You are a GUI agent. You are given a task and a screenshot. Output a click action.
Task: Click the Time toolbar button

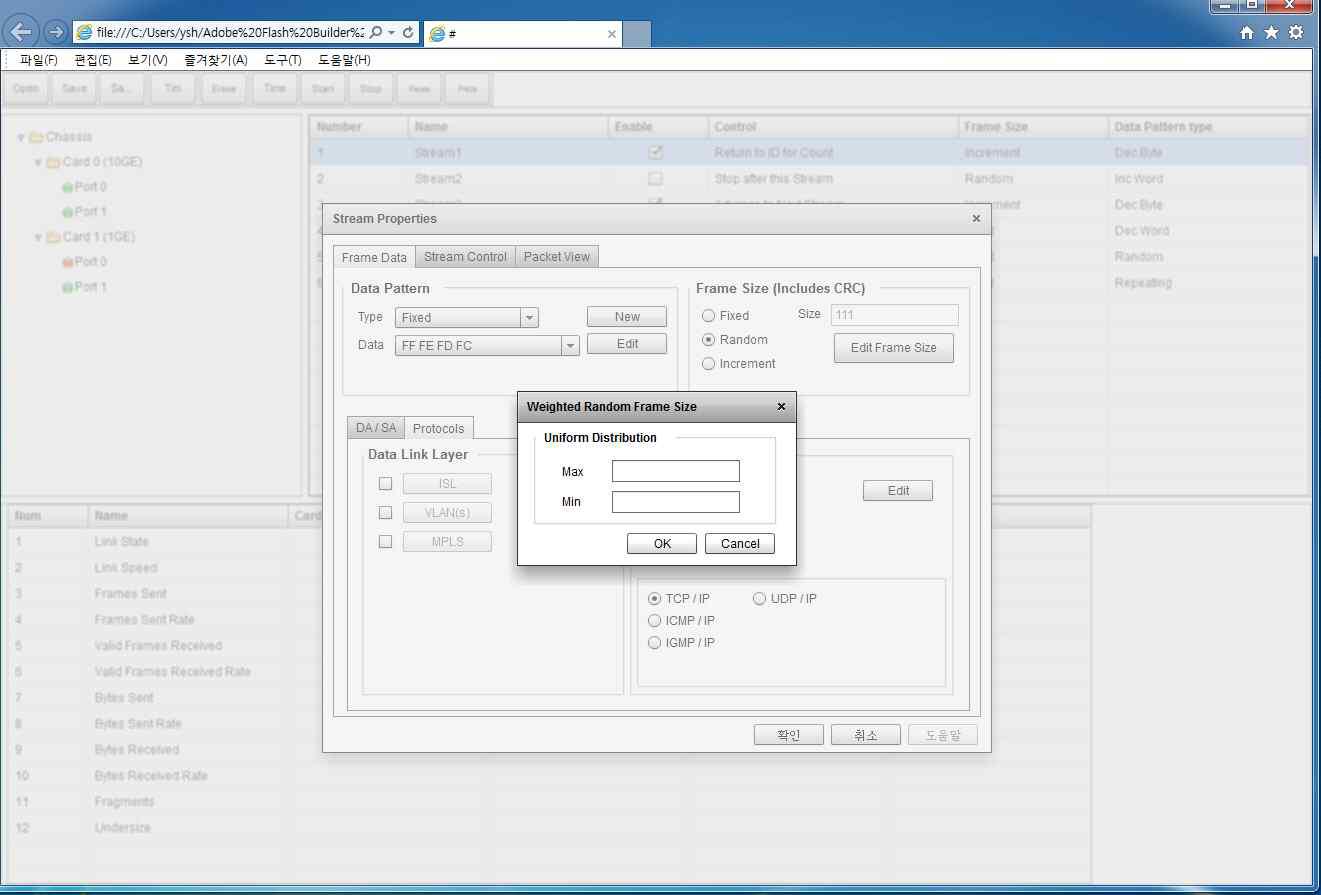tap(275, 89)
